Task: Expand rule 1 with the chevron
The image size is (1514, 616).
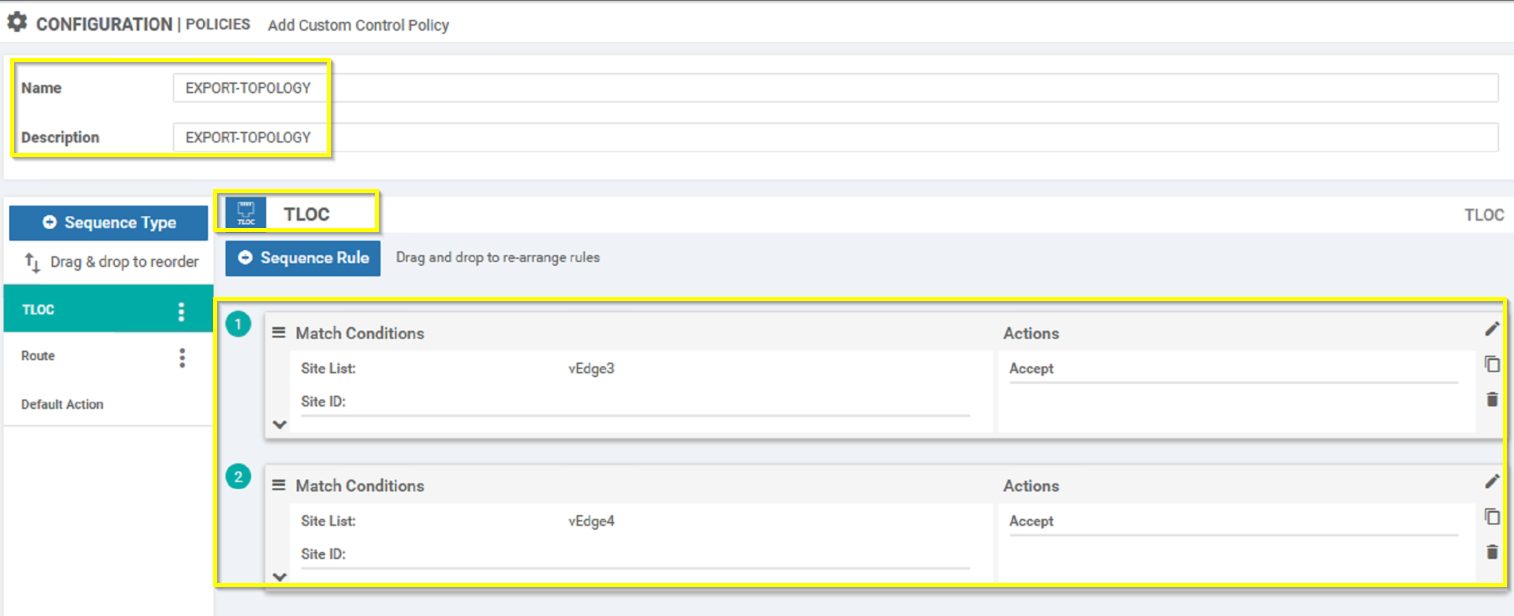Action: [x=279, y=424]
